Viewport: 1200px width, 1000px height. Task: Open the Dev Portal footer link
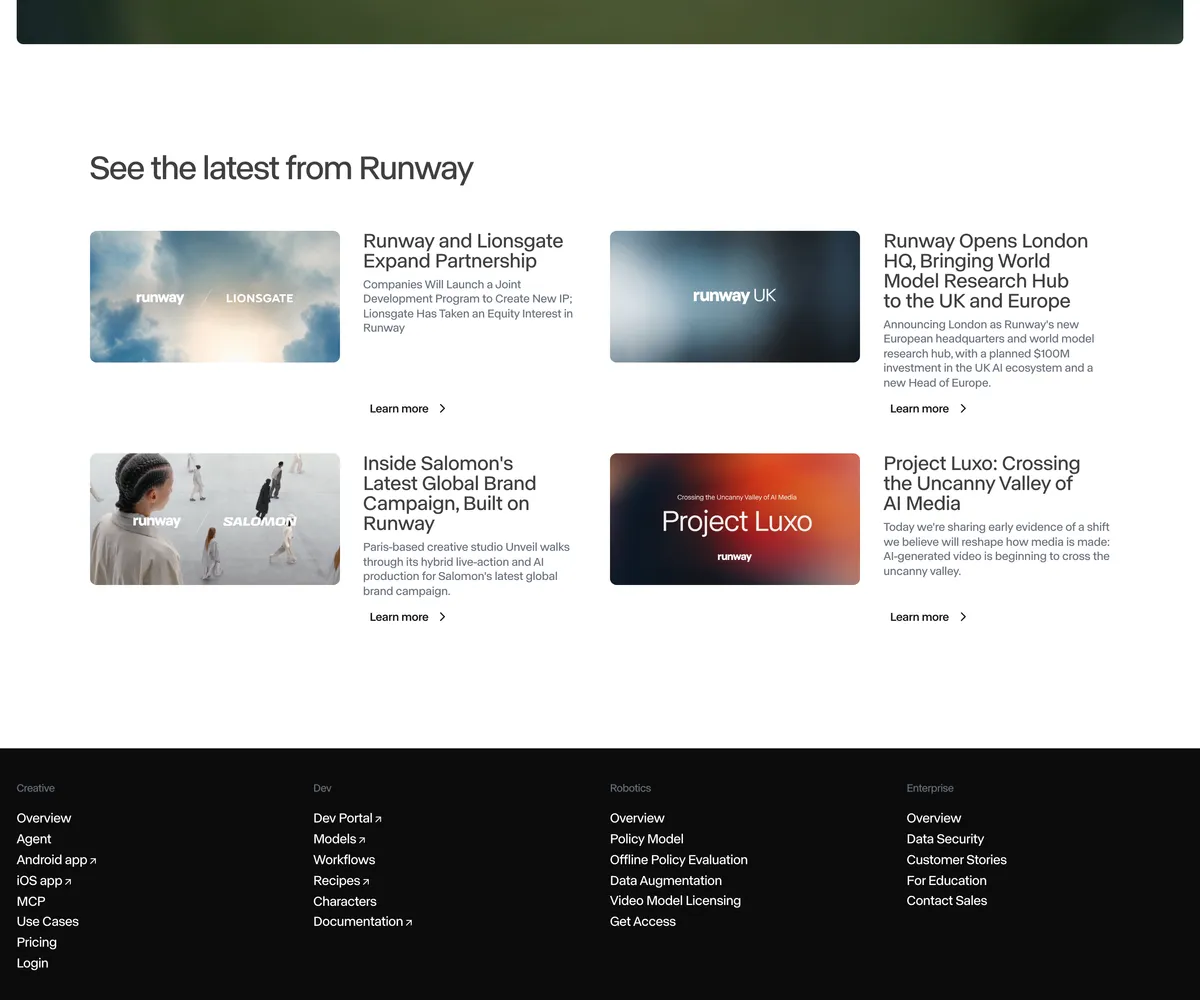pyautogui.click(x=348, y=818)
